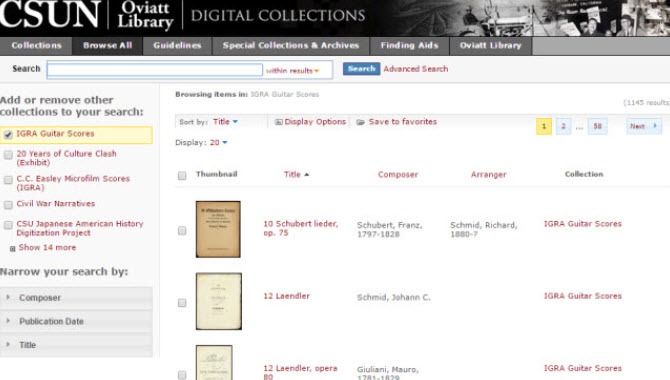Sort by the Composer column header
Screen dimensions: 670x380
pyautogui.click(x=398, y=174)
